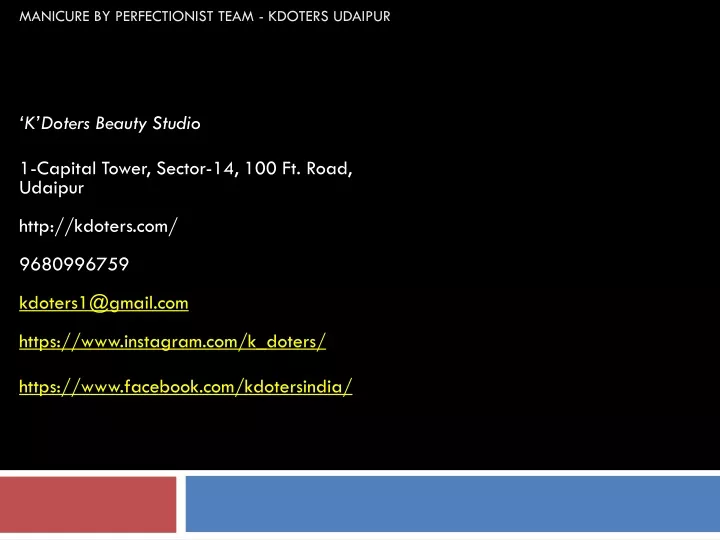Open the Instagram k_doters link
720x540 pixels.
173,342
